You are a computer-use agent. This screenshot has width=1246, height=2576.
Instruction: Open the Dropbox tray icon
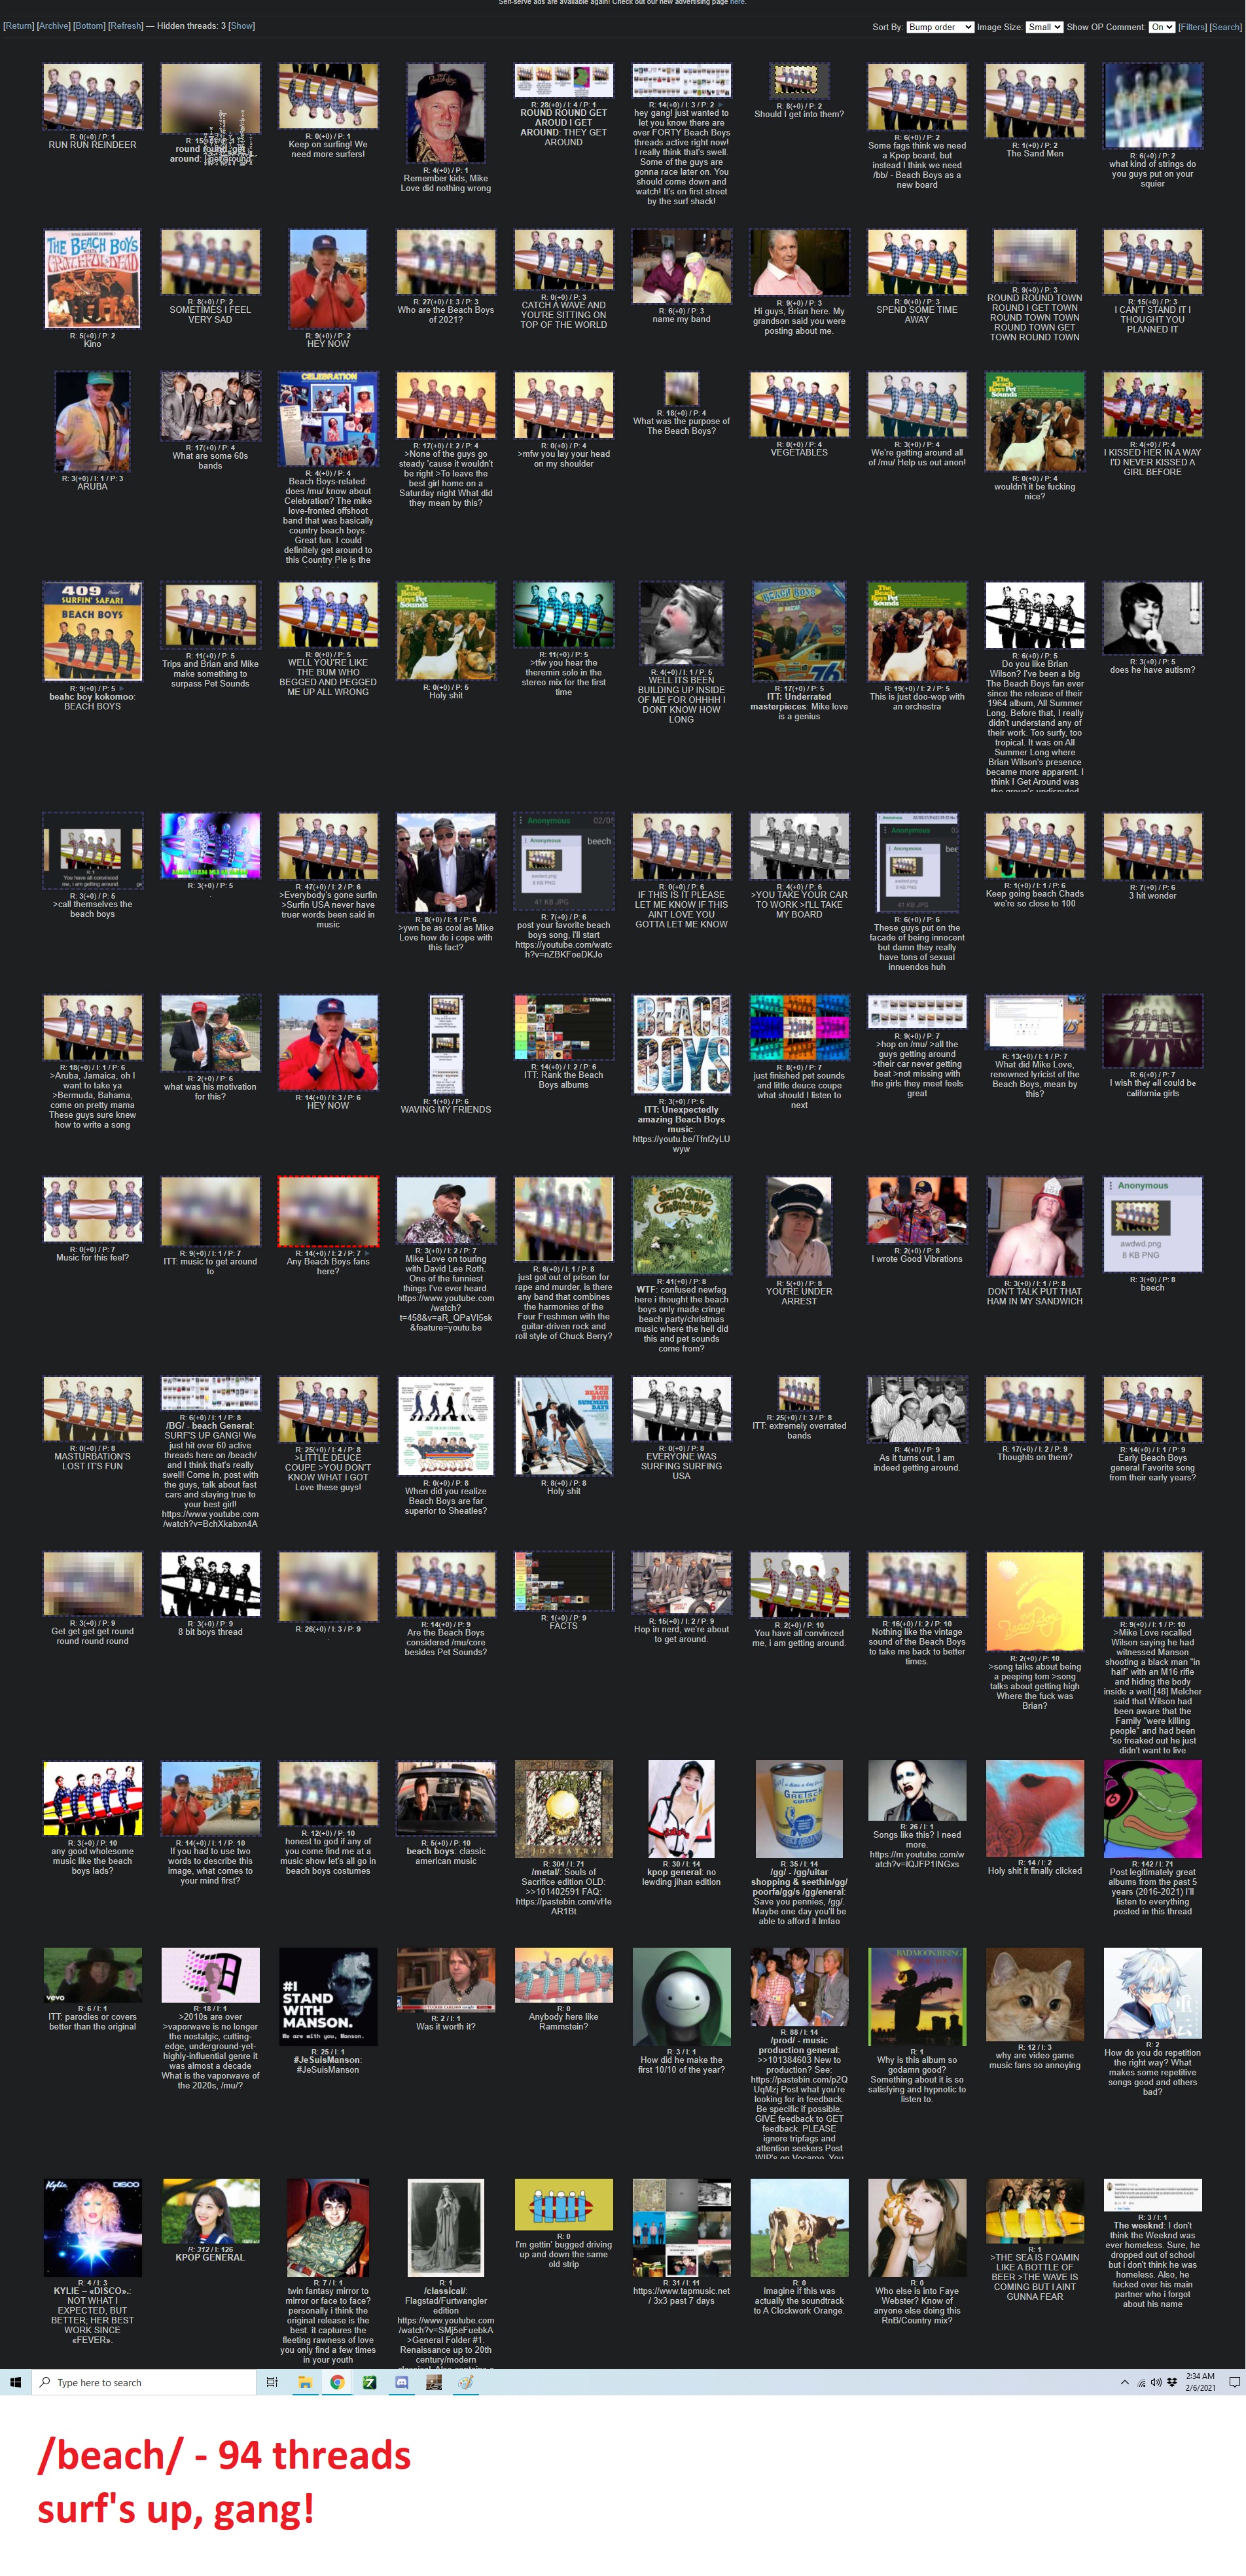pos(1172,2382)
